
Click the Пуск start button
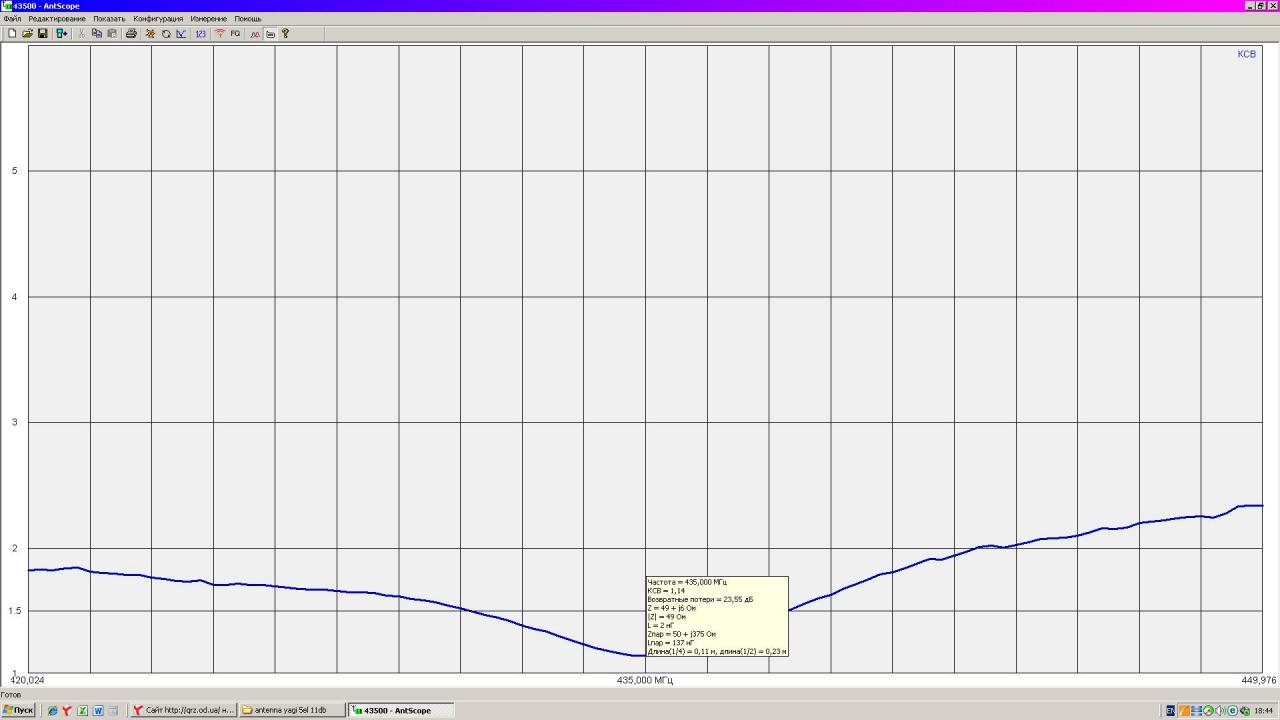pos(19,710)
